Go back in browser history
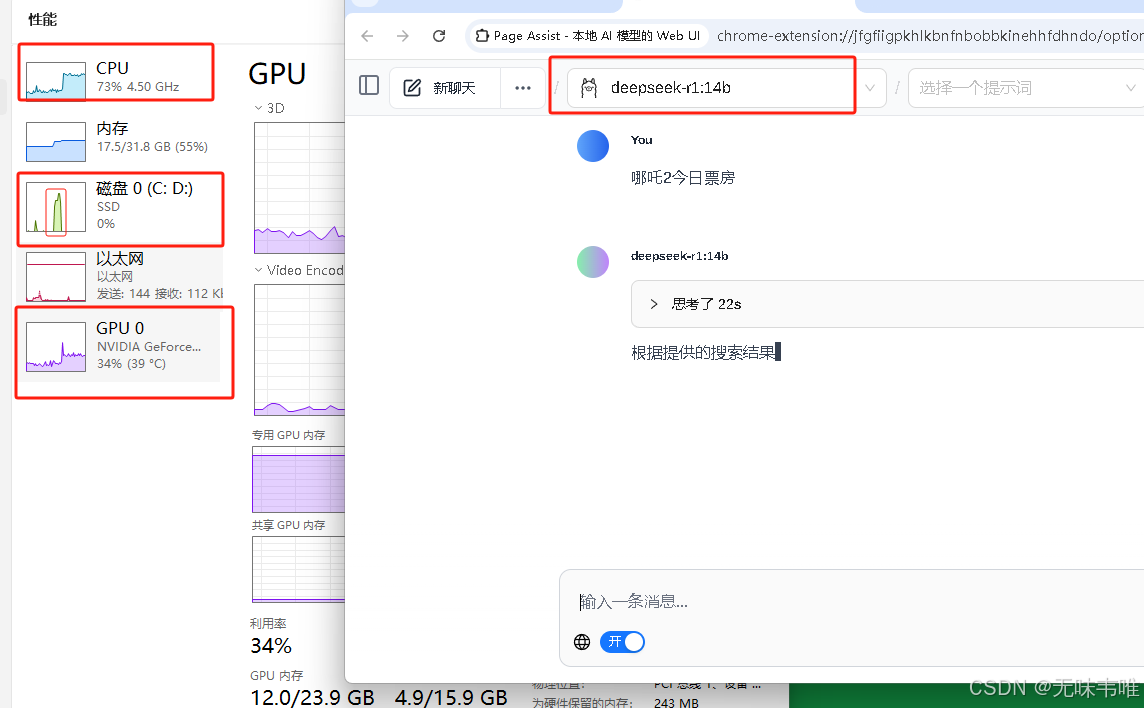Screen dimensions: 1144x708 point(367,36)
